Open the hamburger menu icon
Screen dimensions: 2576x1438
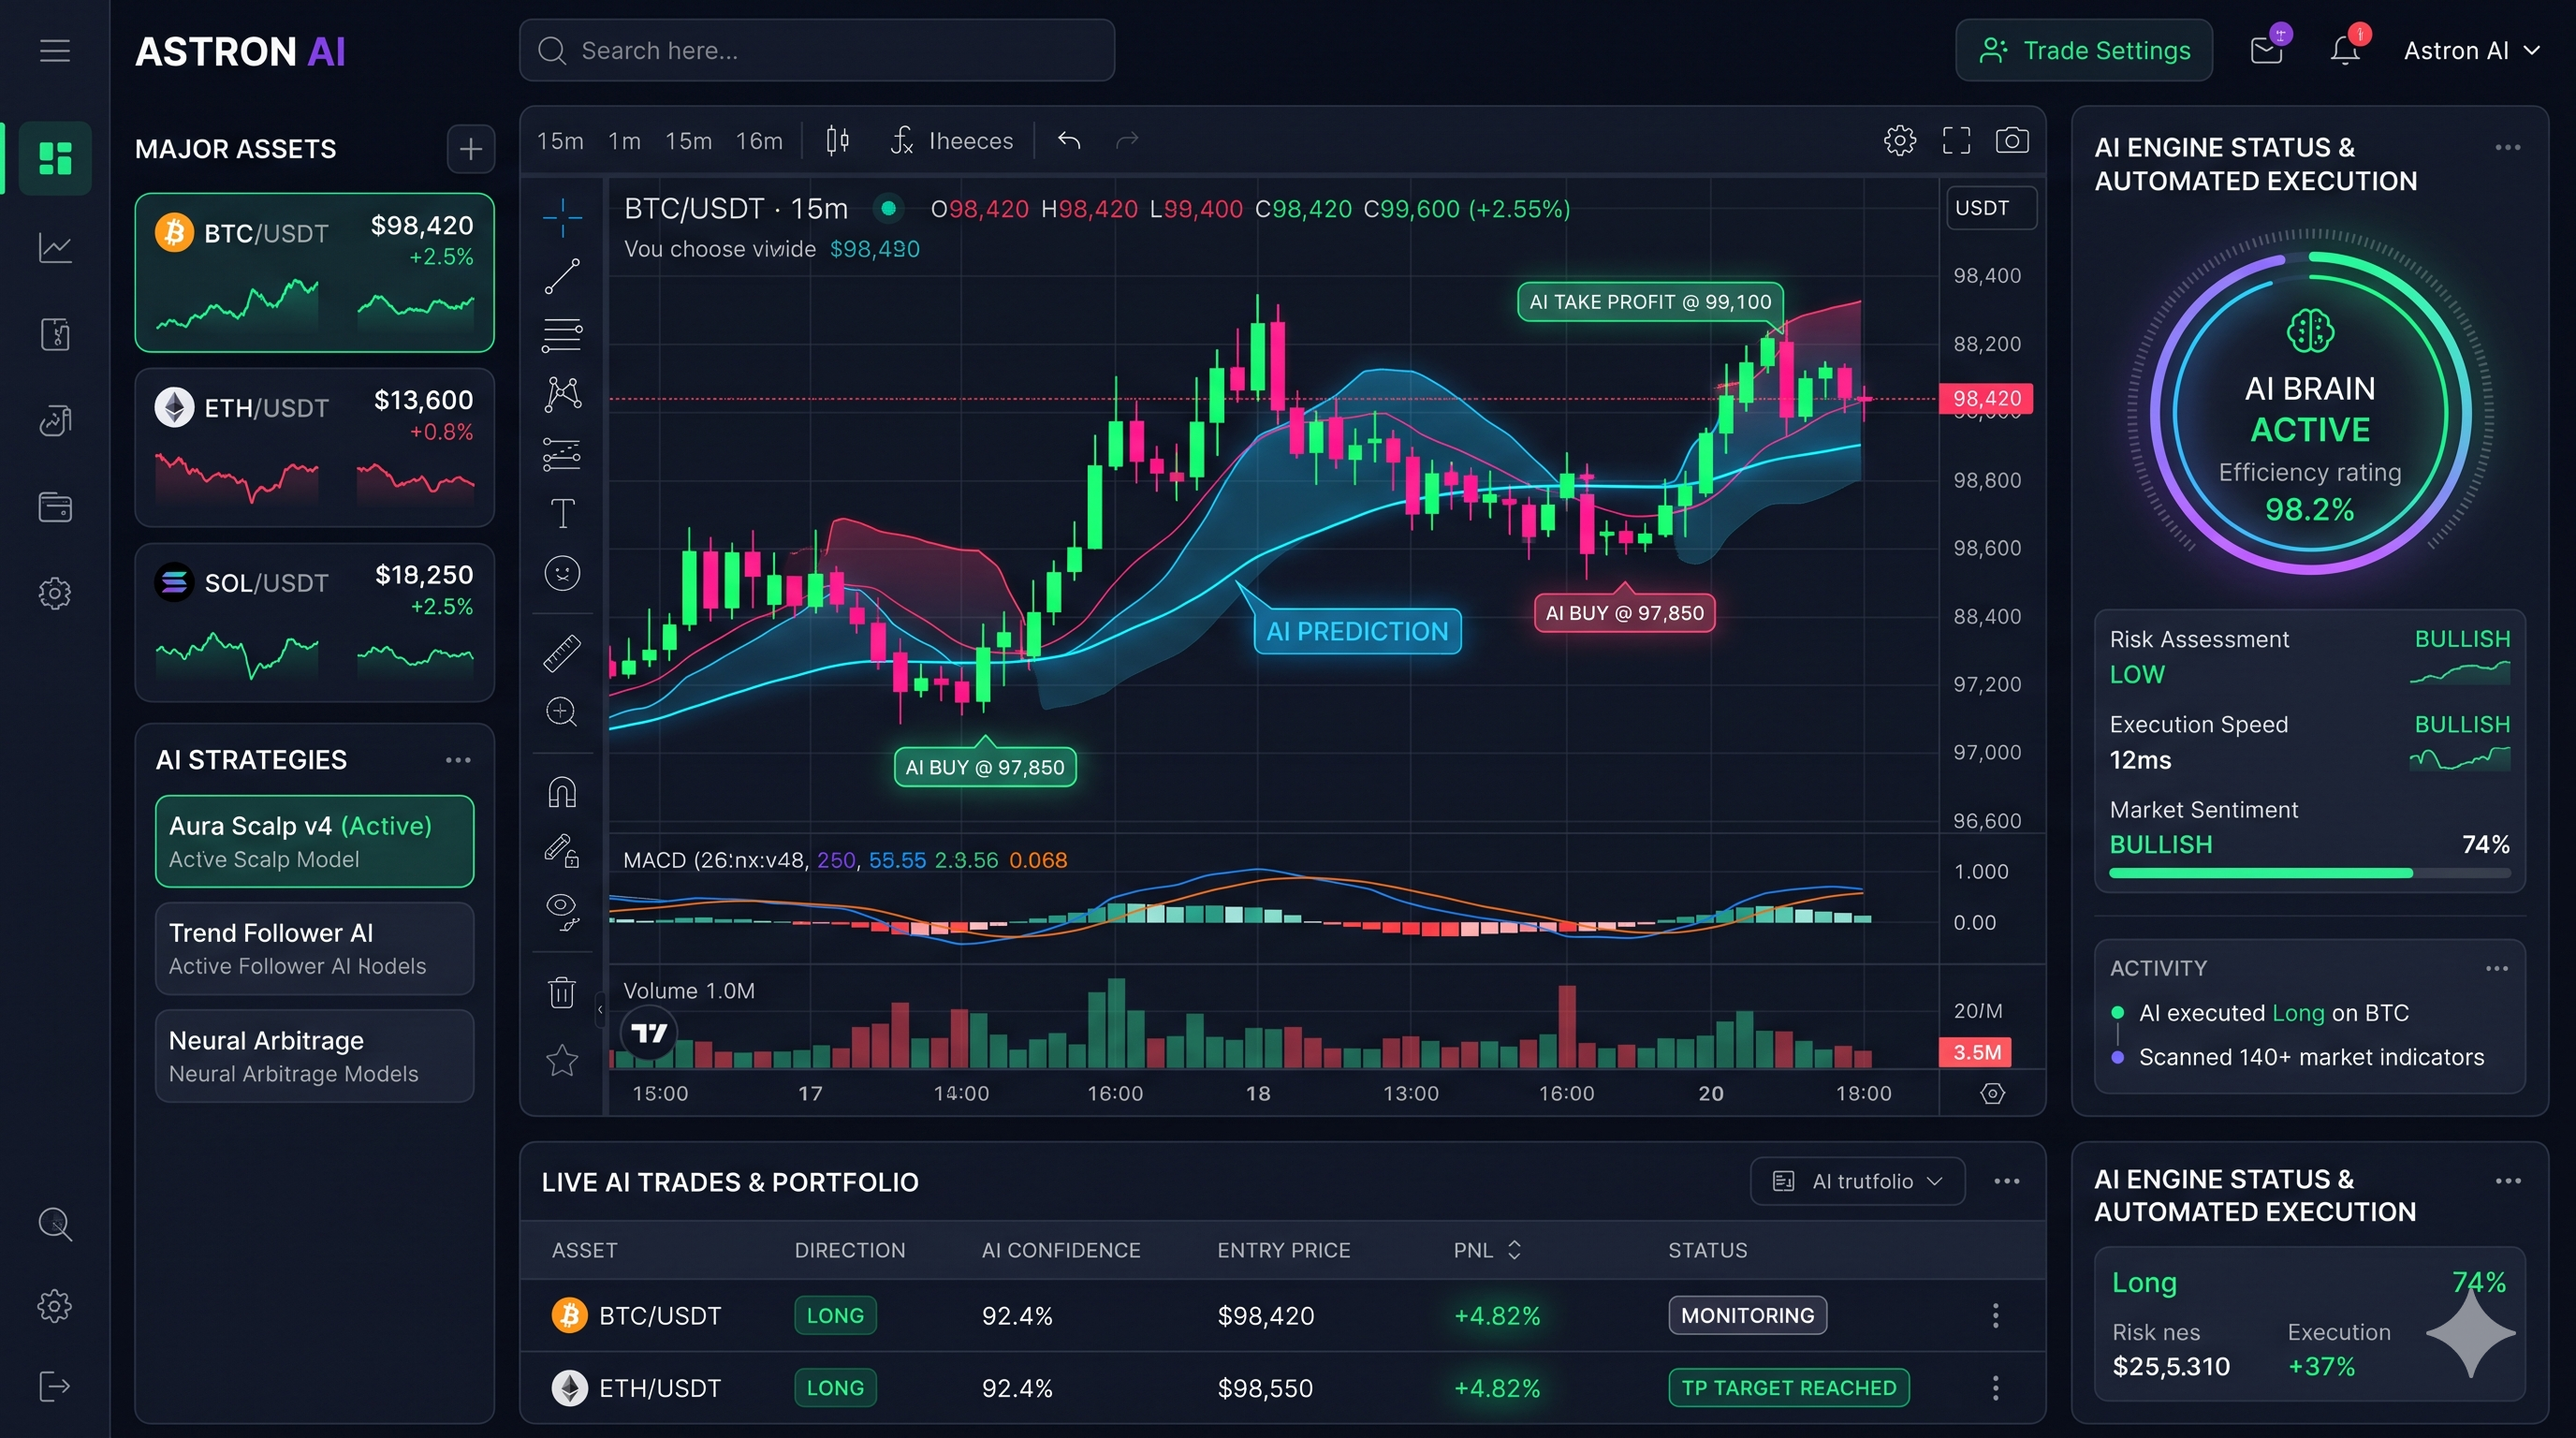click(x=55, y=51)
